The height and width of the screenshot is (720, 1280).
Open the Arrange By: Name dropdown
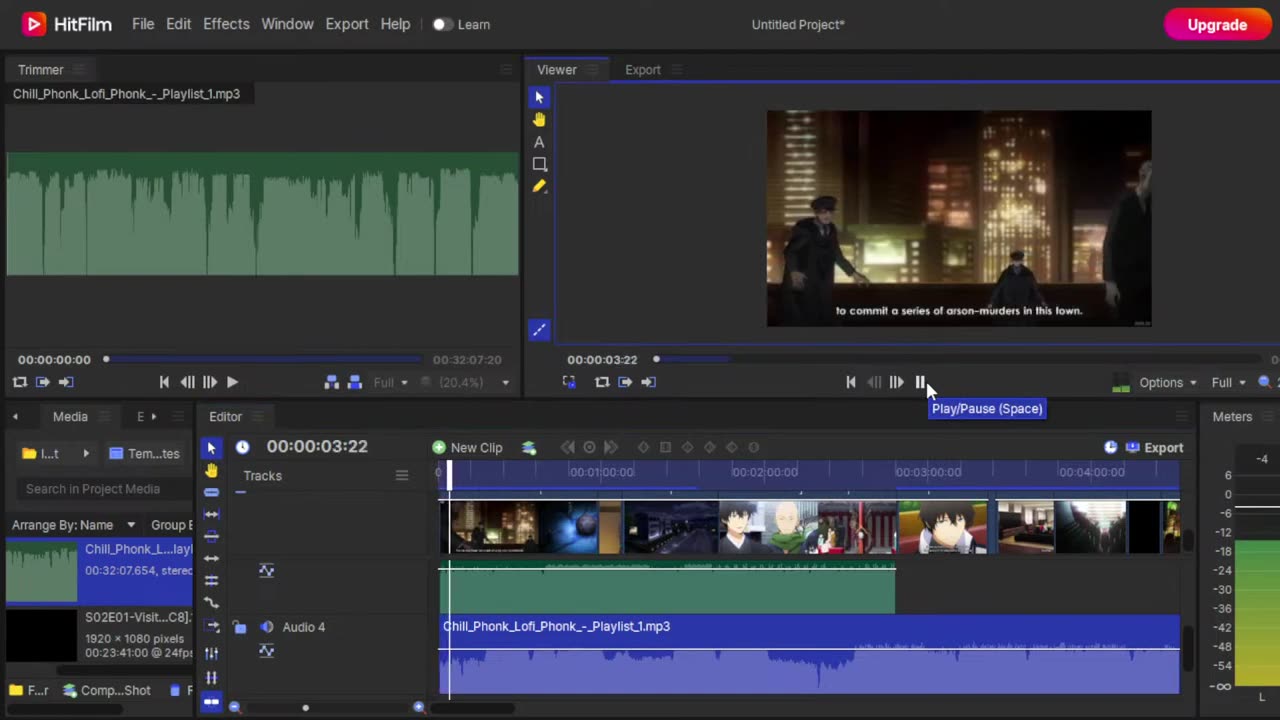[73, 525]
